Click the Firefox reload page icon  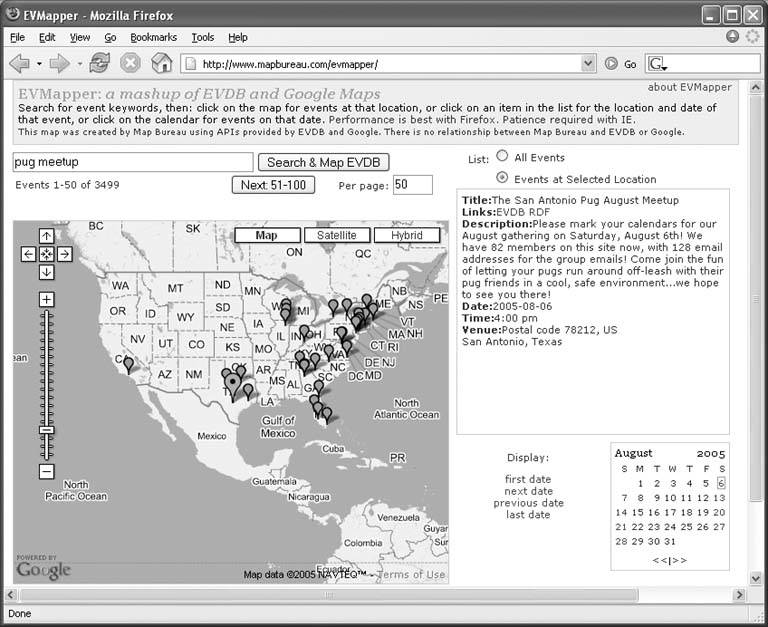[x=99, y=63]
